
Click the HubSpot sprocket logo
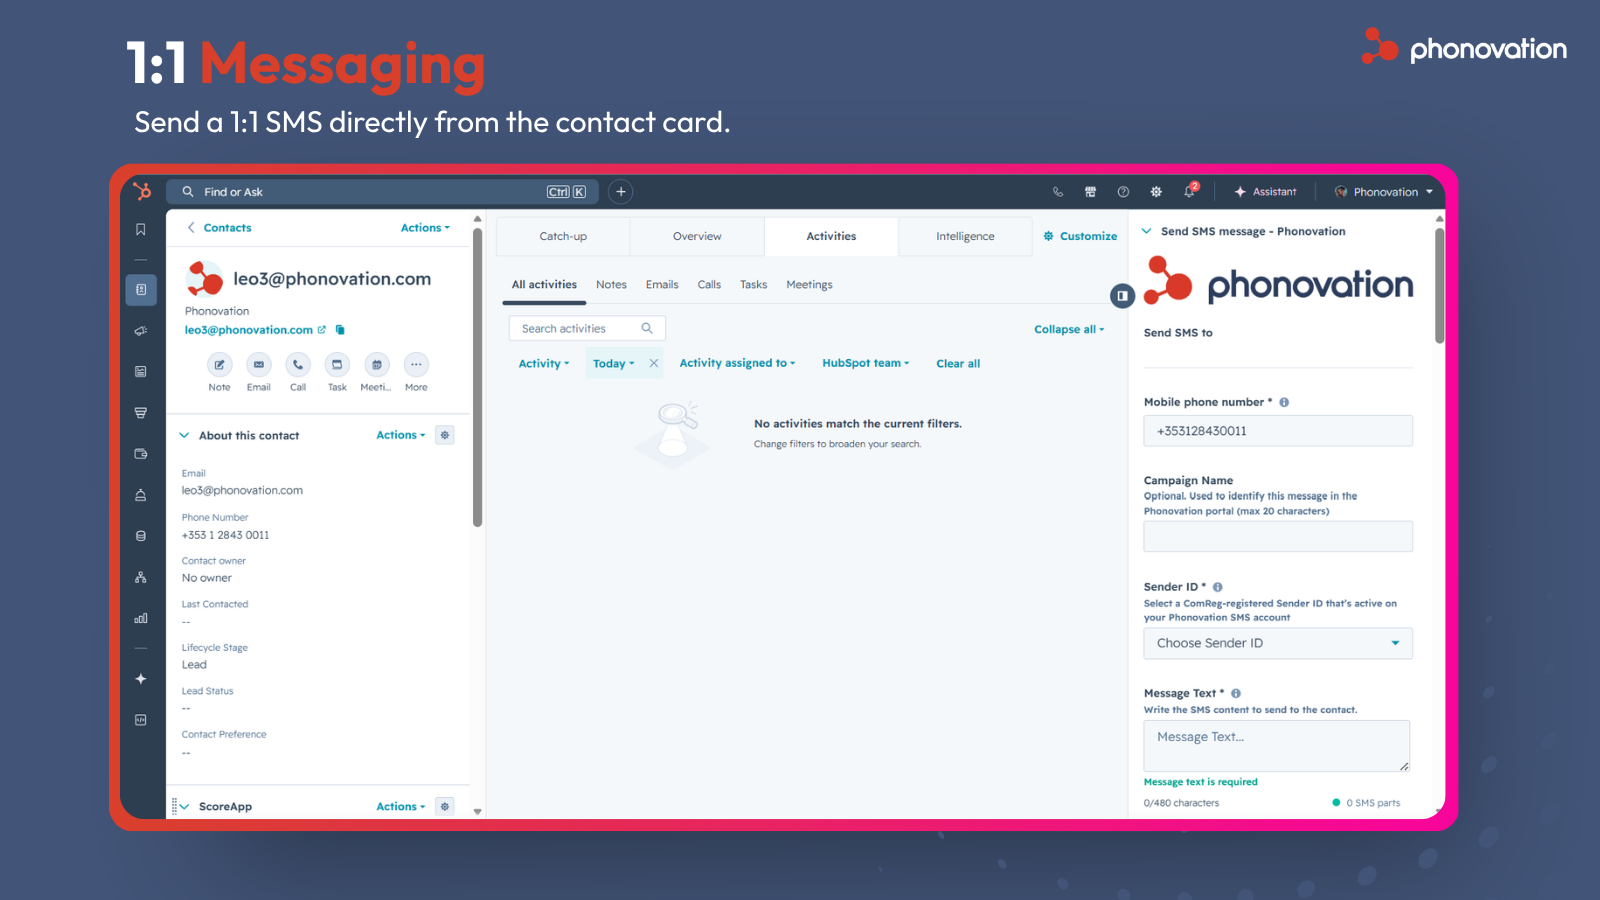pyautogui.click(x=142, y=191)
